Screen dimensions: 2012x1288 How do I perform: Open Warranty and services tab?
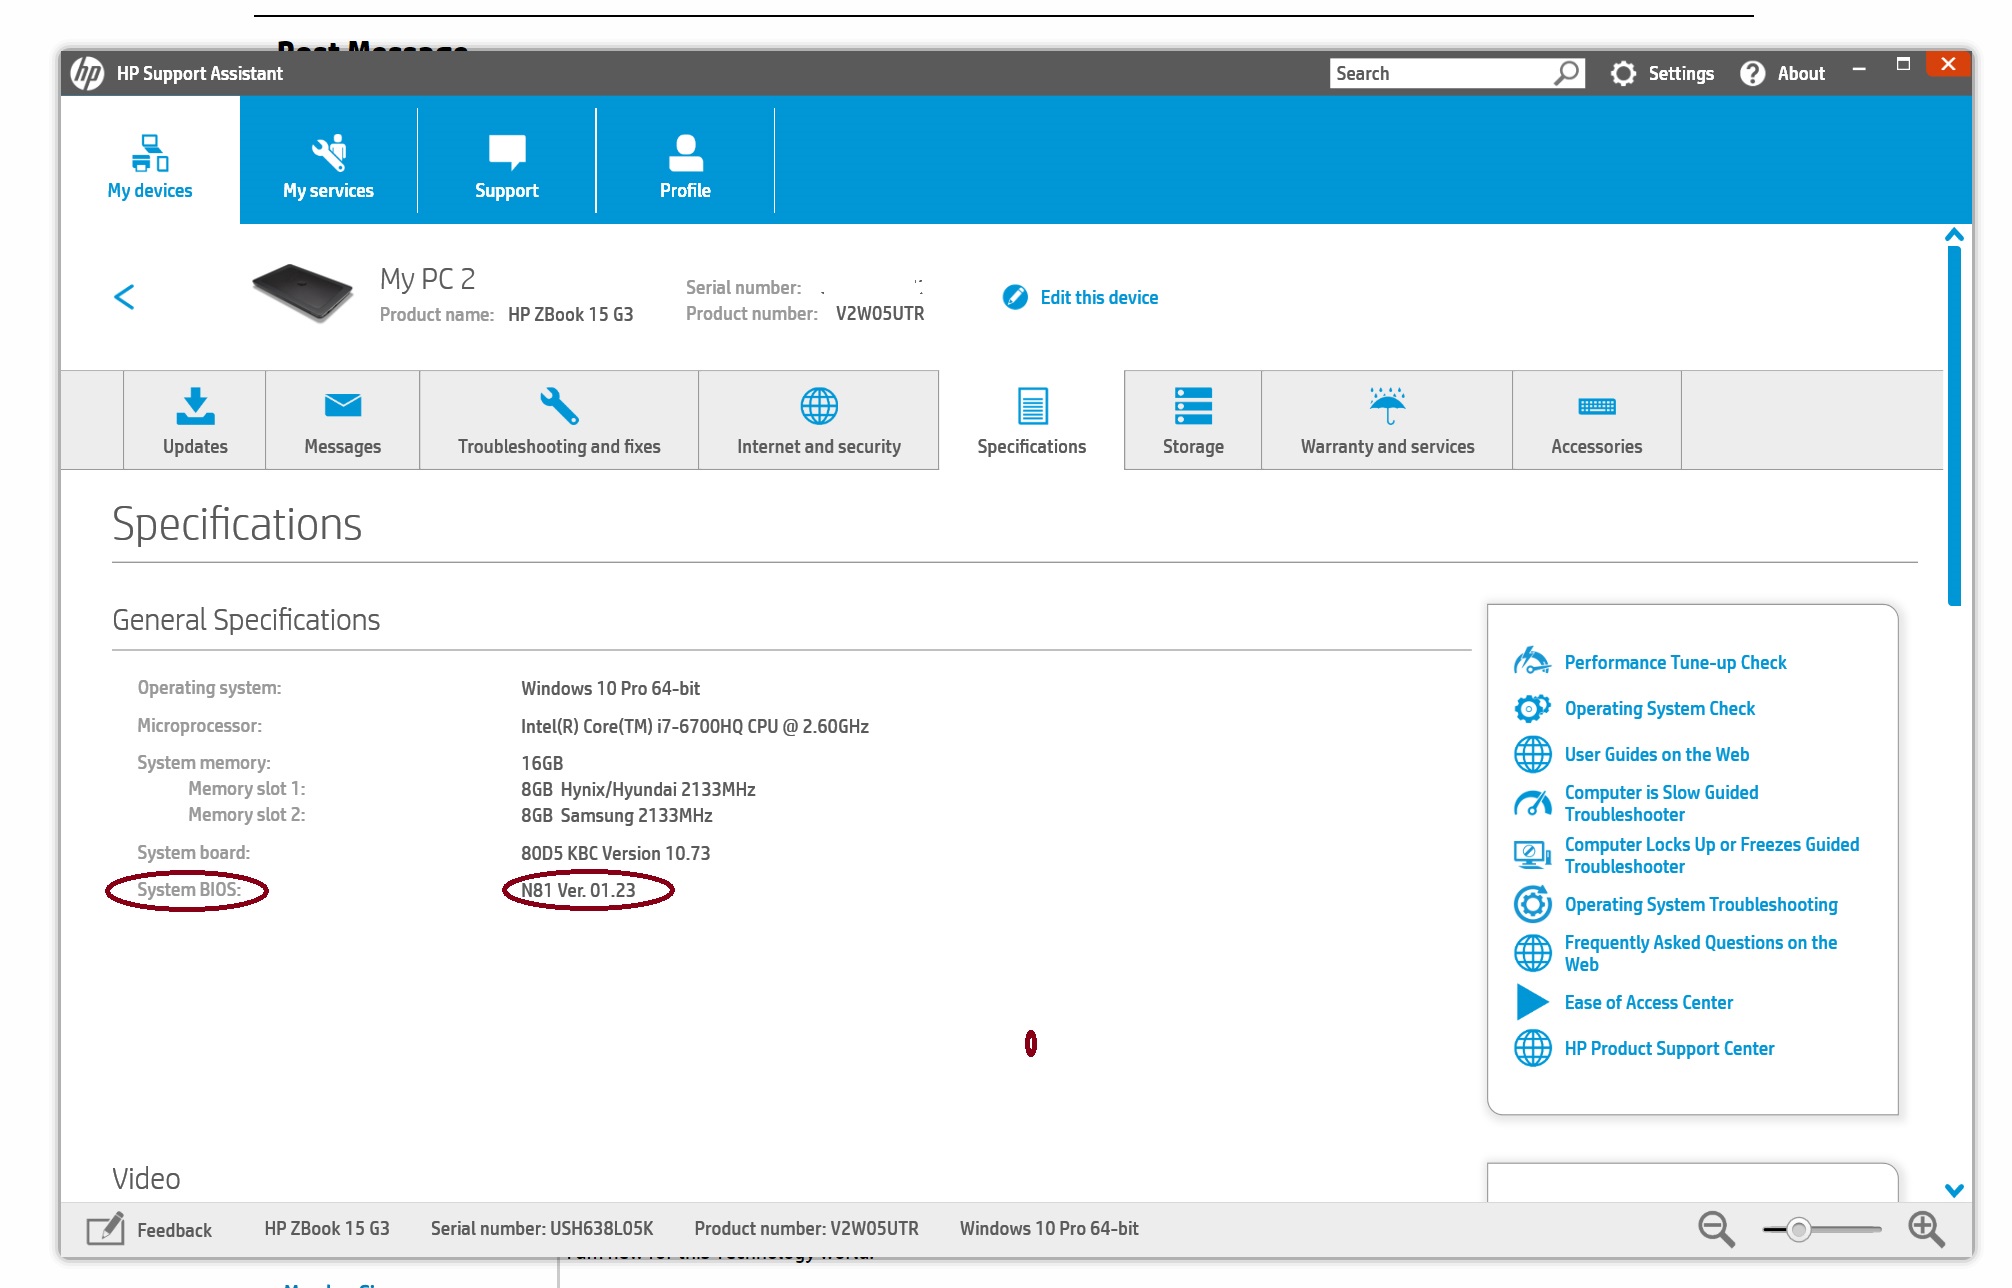click(1387, 420)
